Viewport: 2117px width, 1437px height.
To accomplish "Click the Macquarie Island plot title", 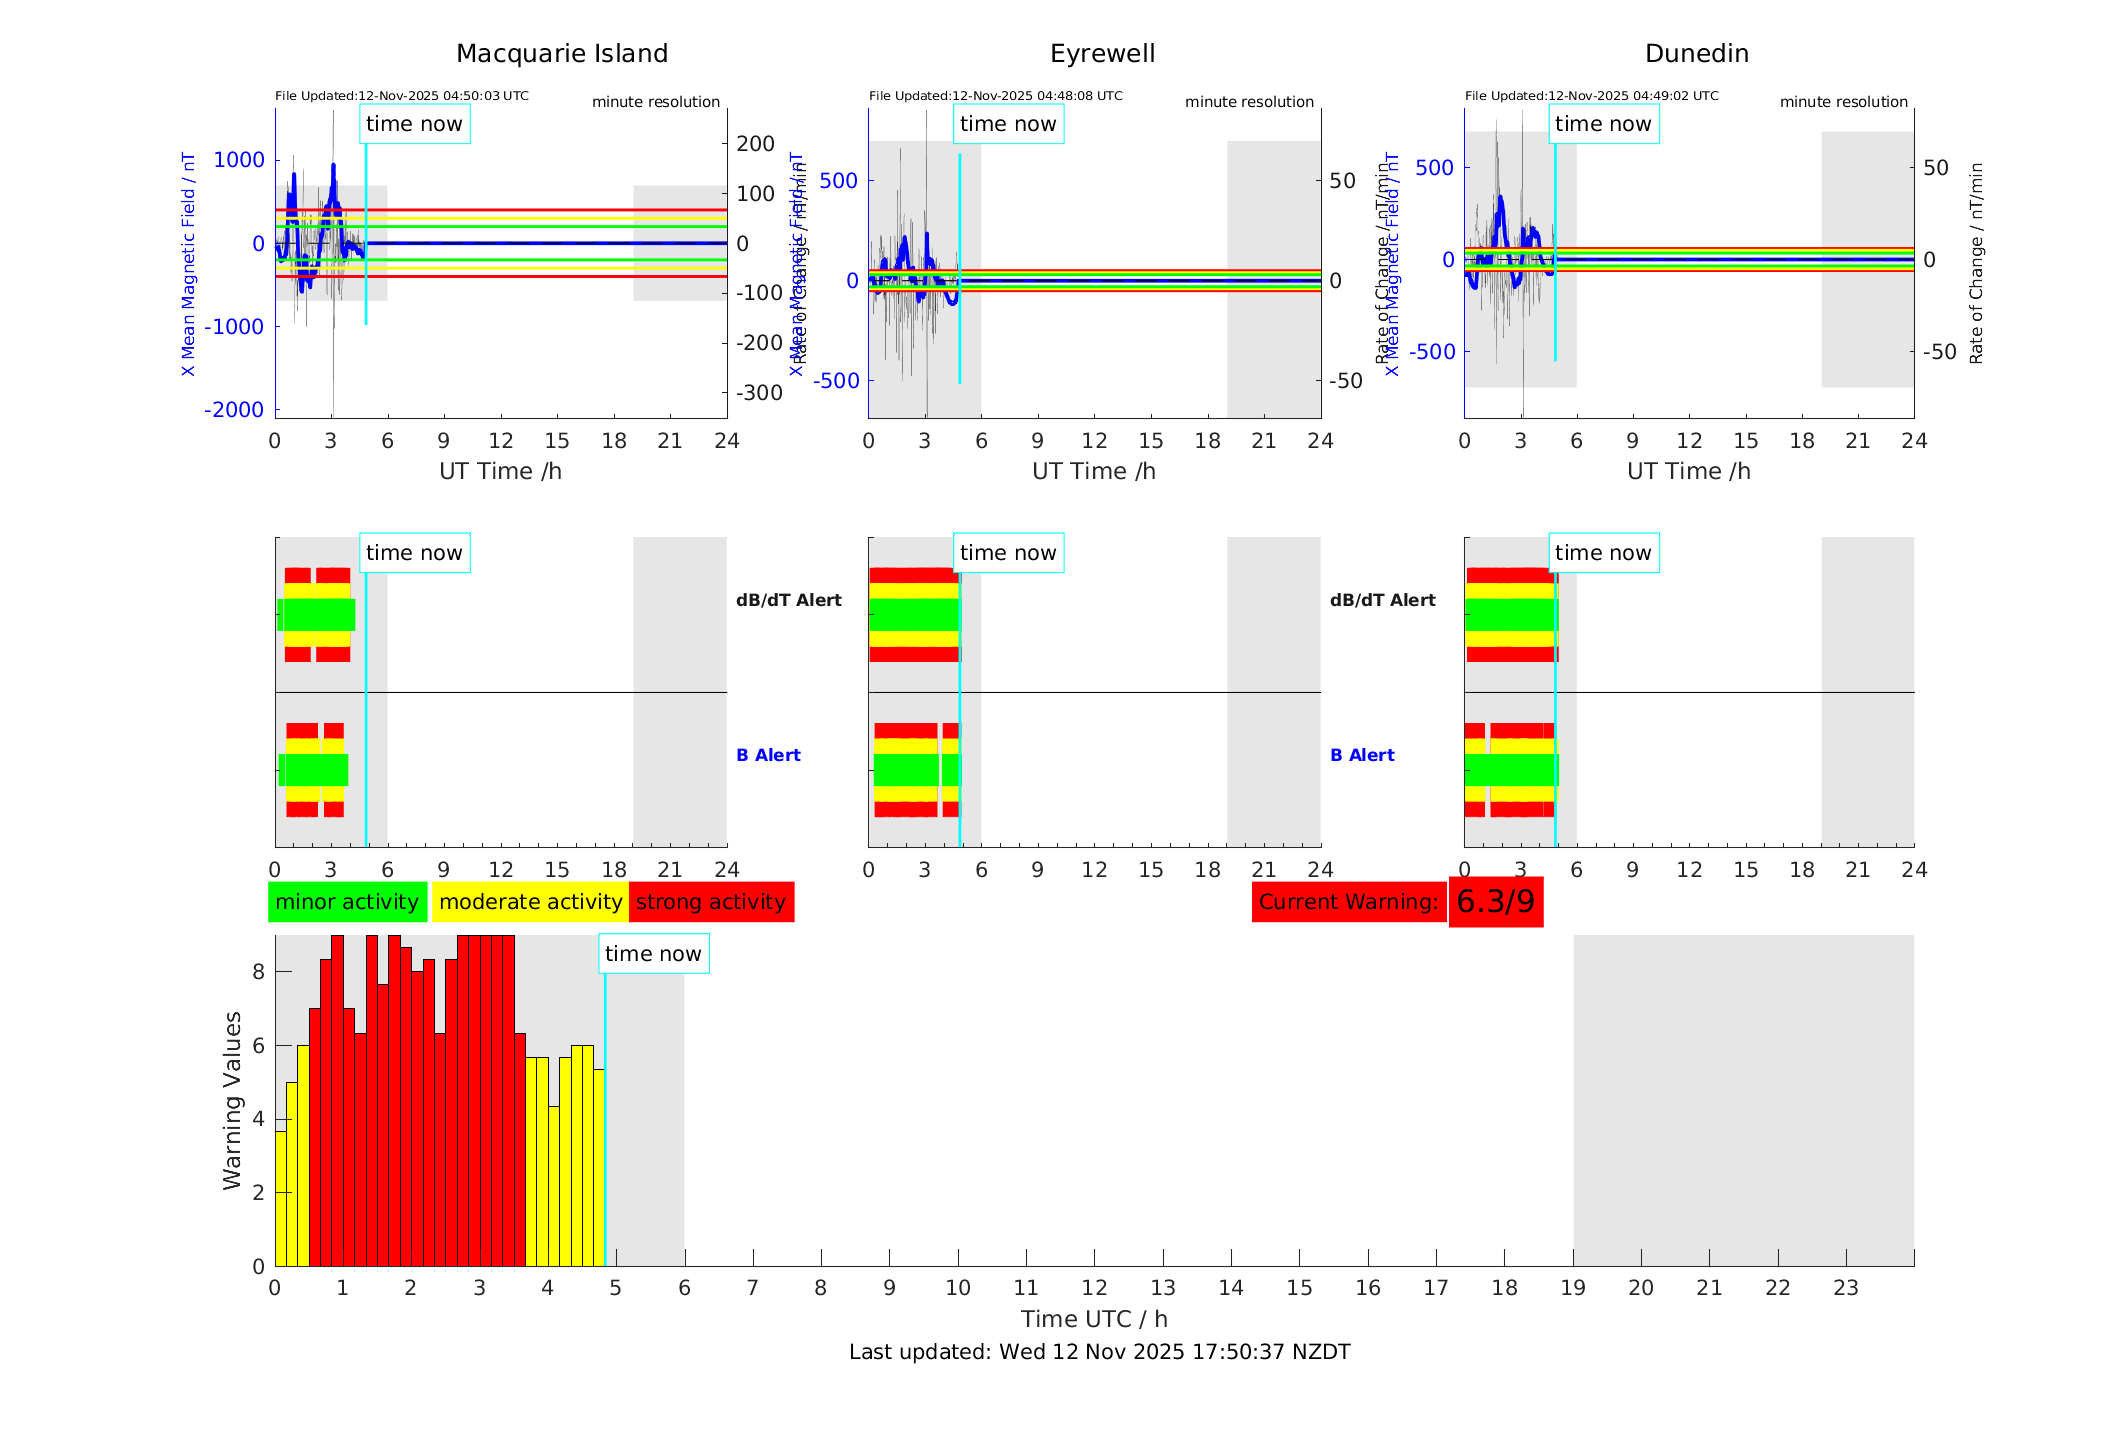I will [x=561, y=54].
